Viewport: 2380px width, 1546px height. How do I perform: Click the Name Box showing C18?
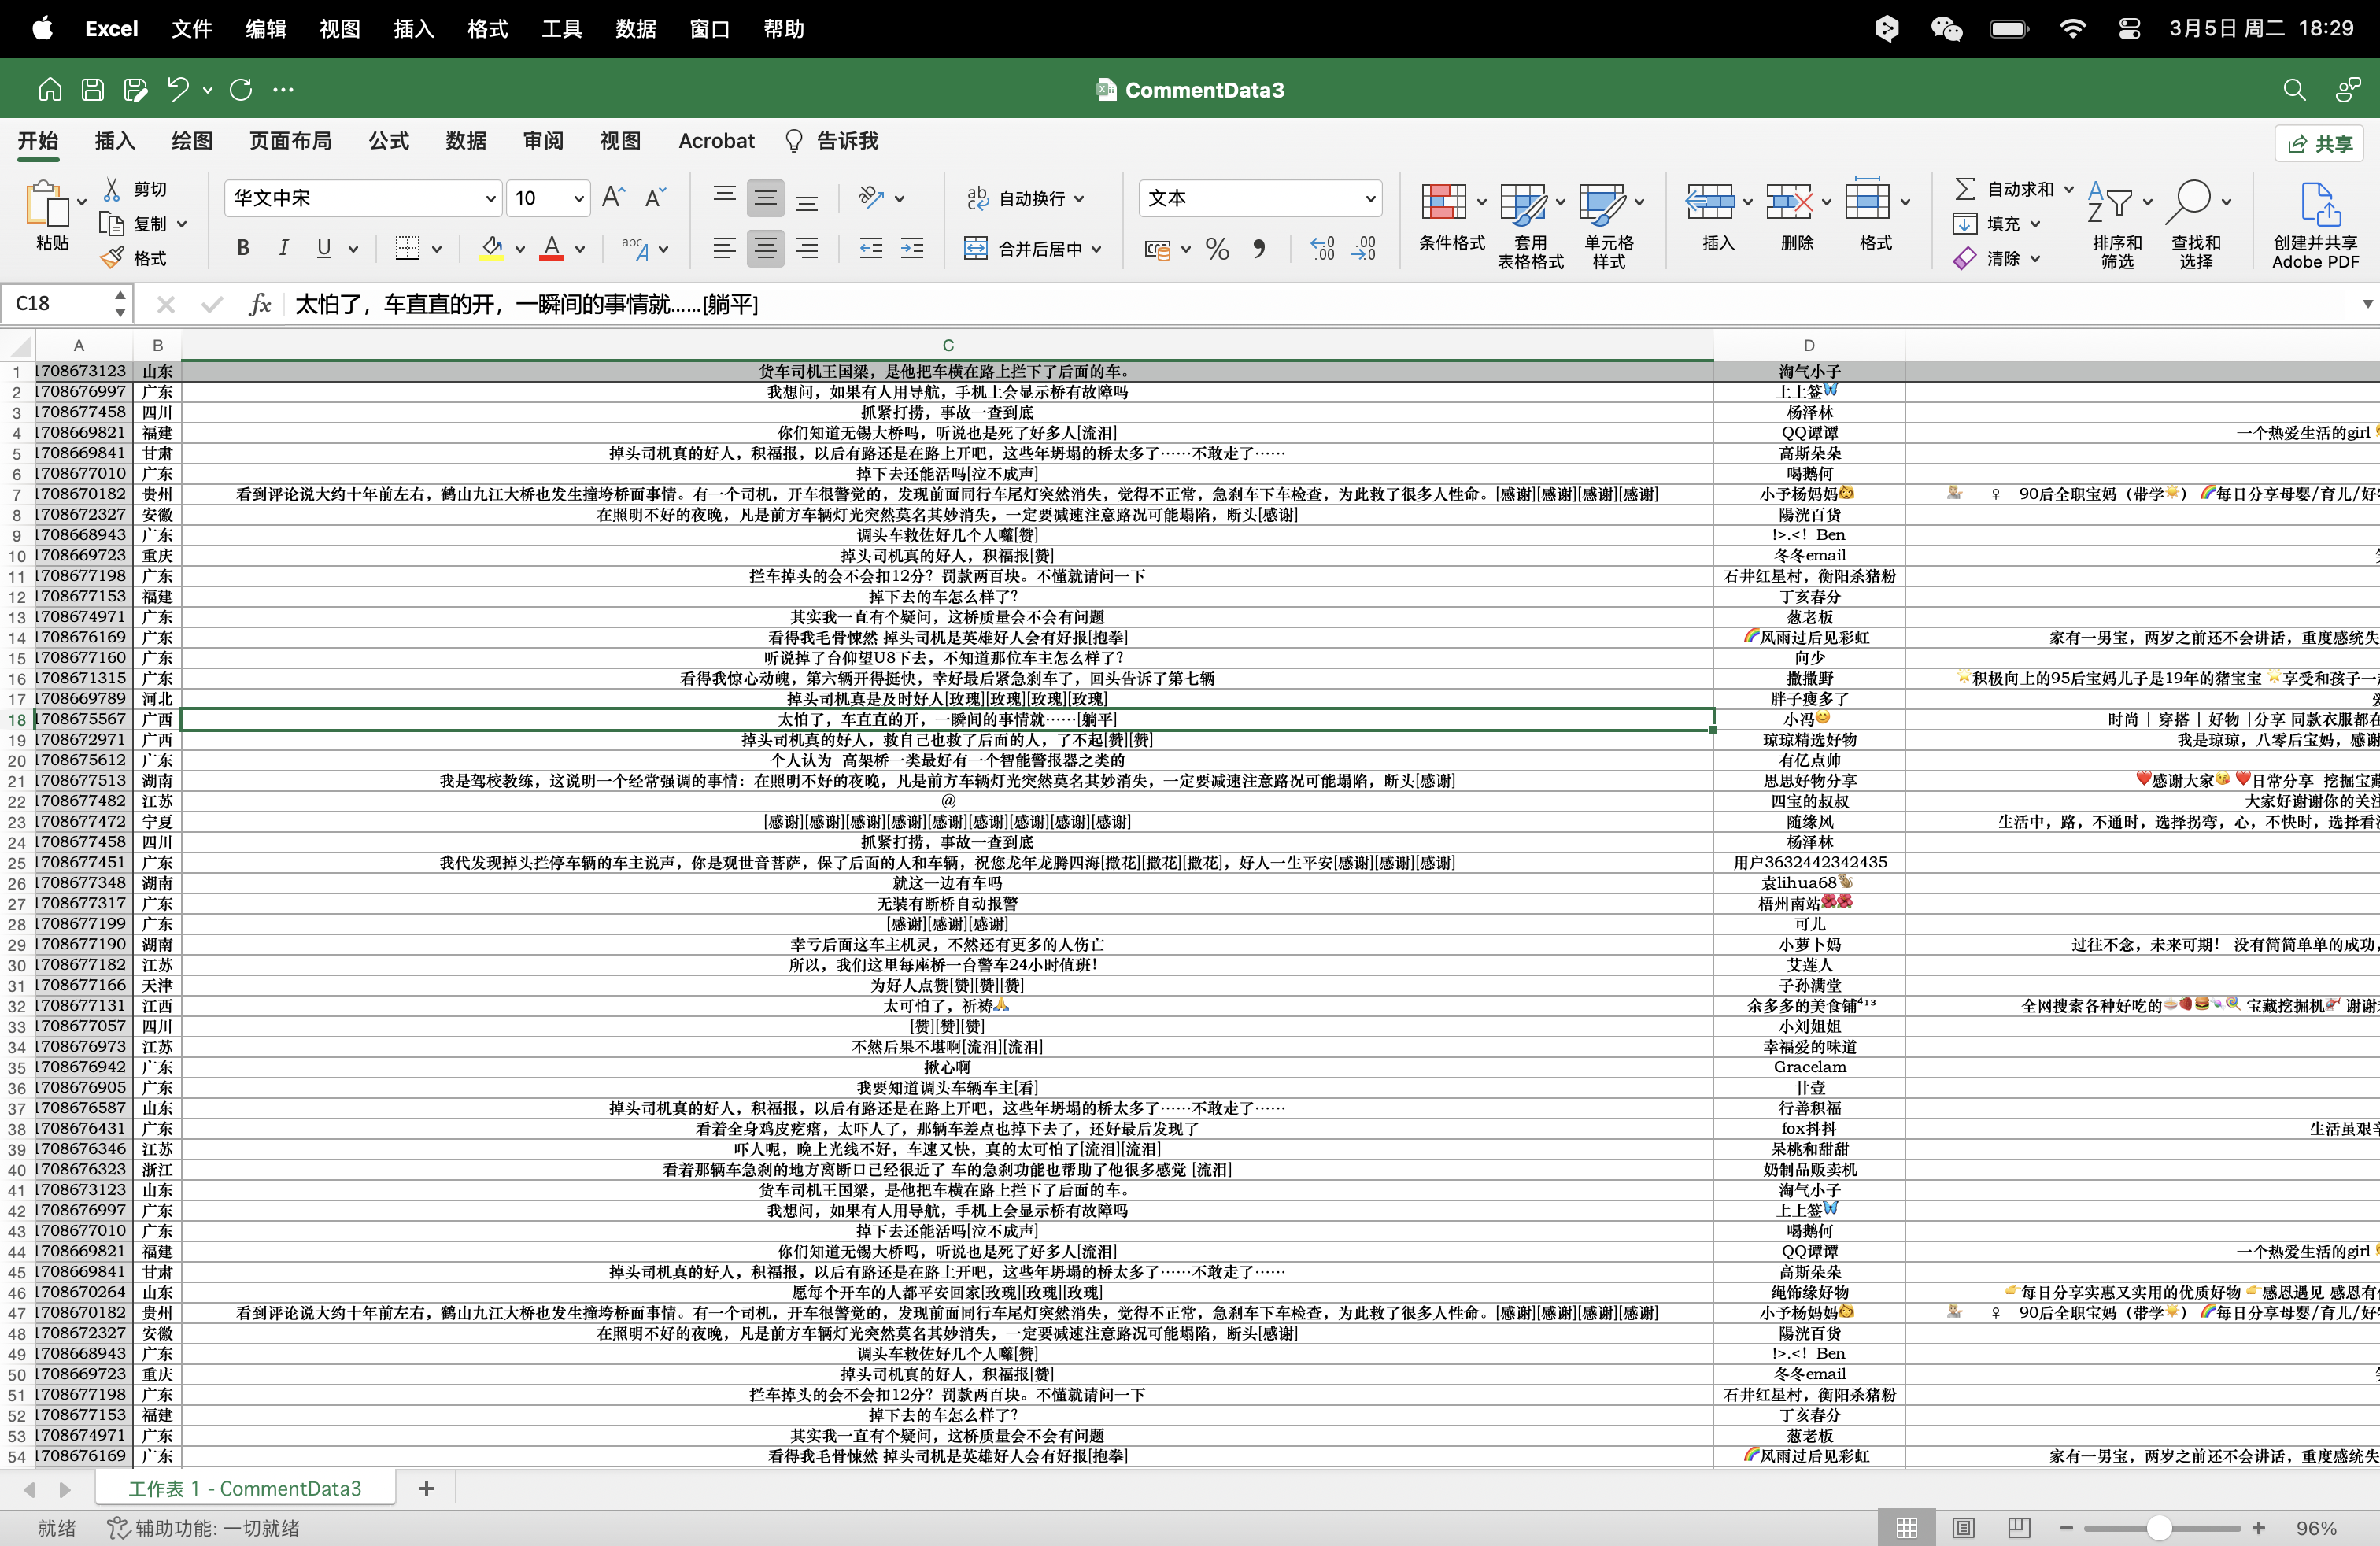(66, 304)
